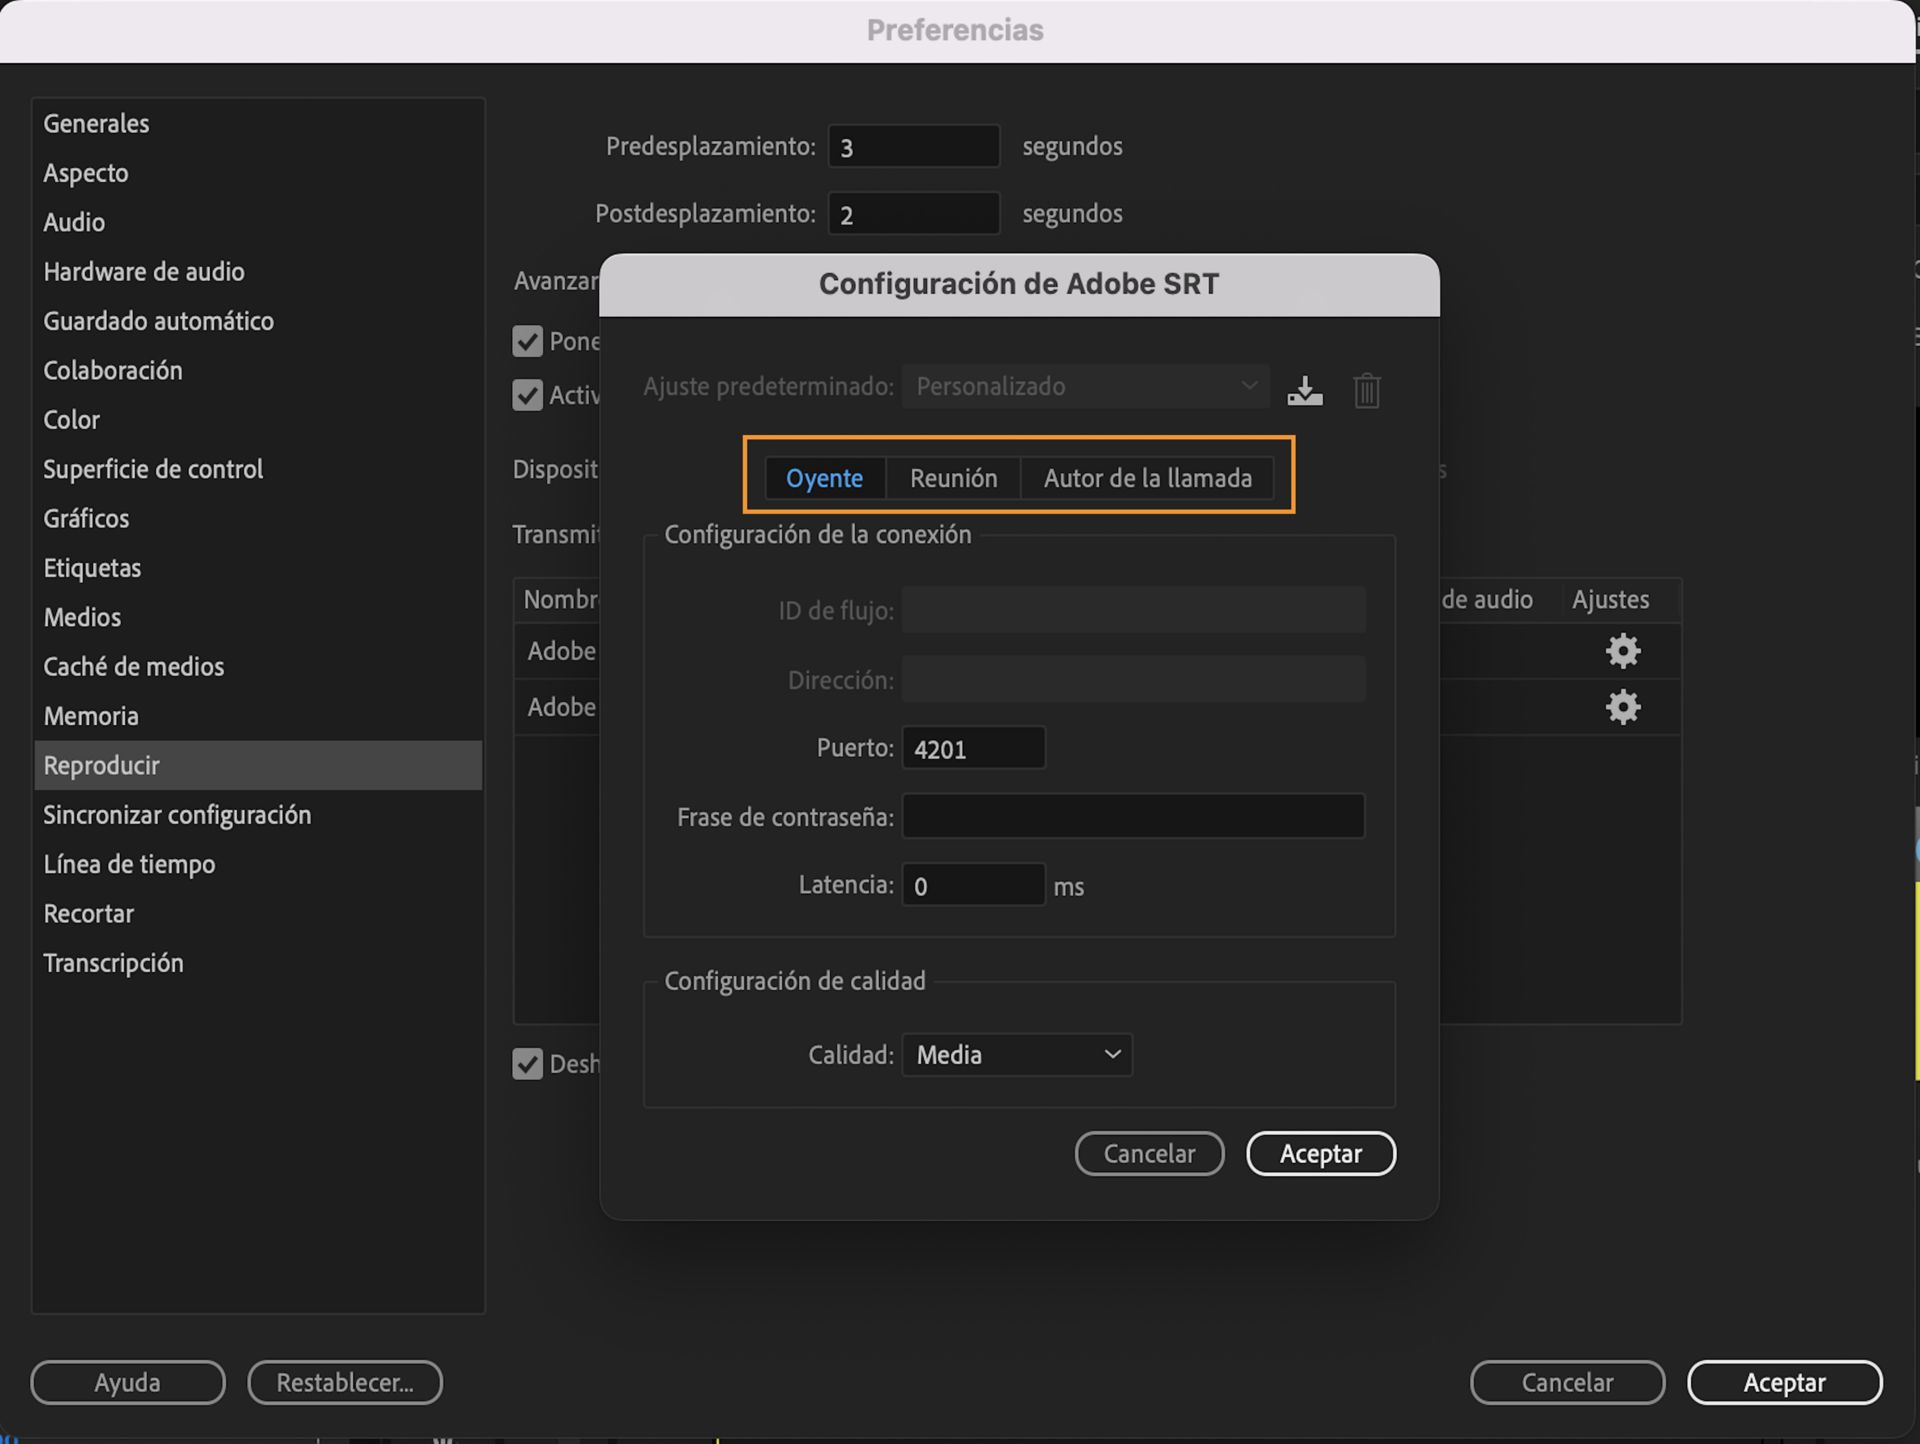Toggle the checkbox beside the 'Pone…' option
Image resolution: width=1920 pixels, height=1444 pixels.
click(527, 341)
